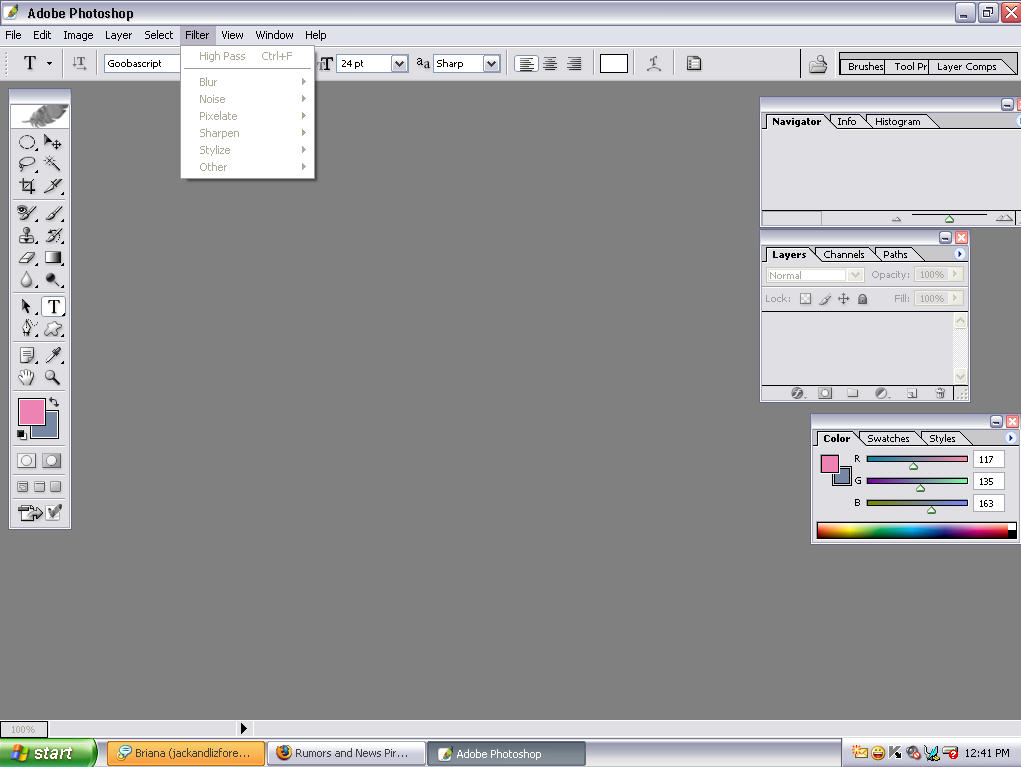1021x767 pixels.
Task: Pick the Notes tool
Action: (x=27, y=355)
